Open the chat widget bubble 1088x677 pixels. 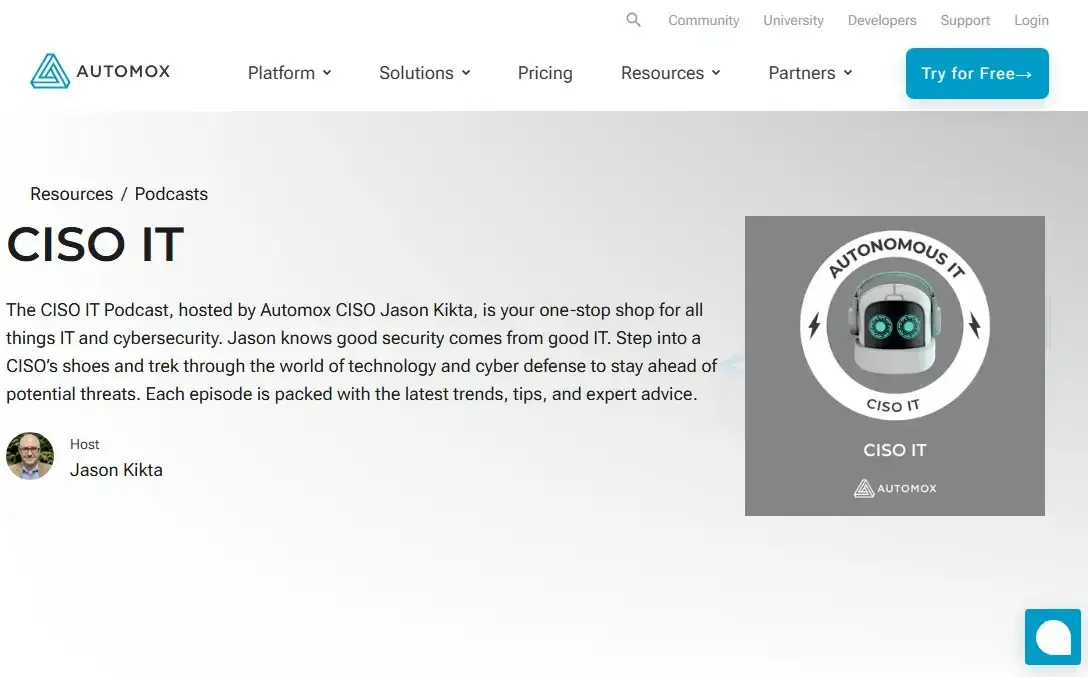pos(1053,637)
